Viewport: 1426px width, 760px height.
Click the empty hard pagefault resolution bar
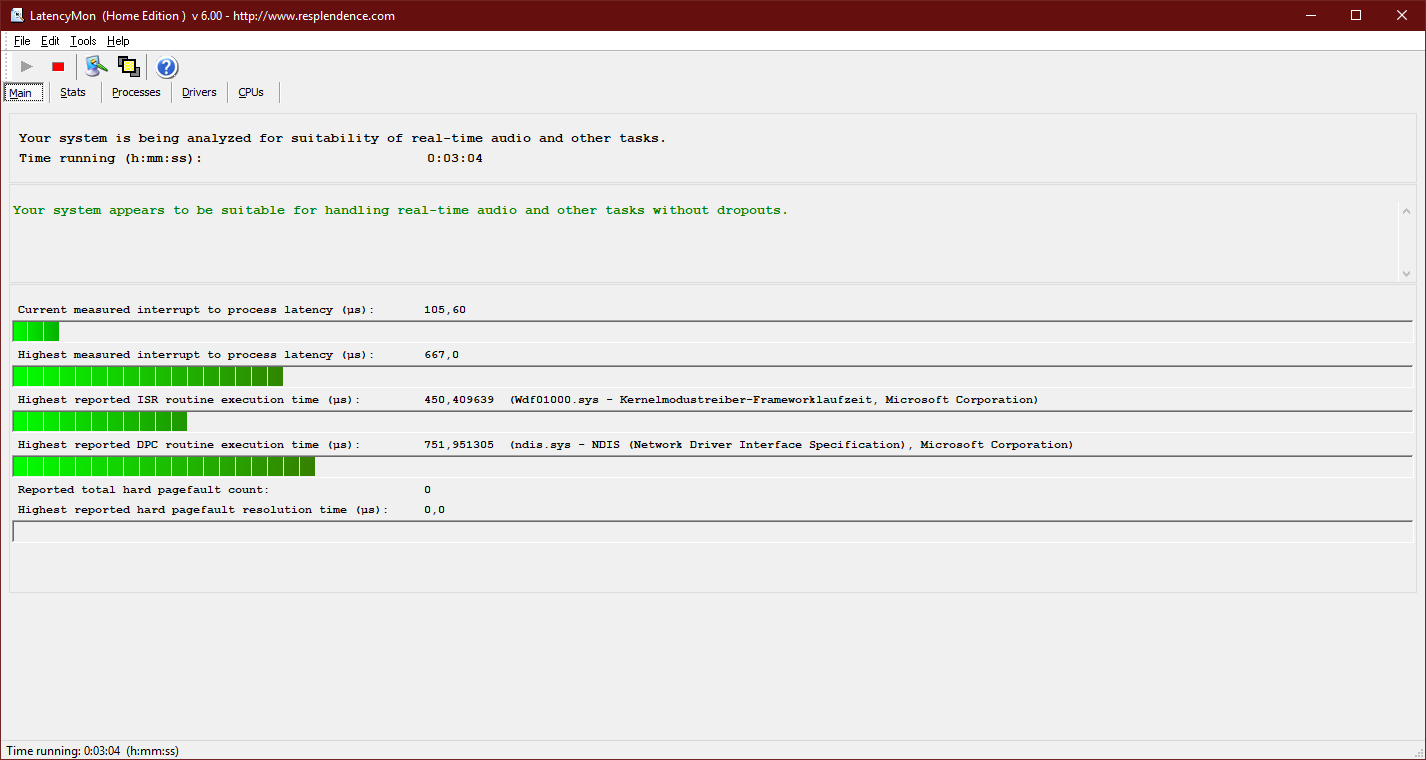point(712,532)
